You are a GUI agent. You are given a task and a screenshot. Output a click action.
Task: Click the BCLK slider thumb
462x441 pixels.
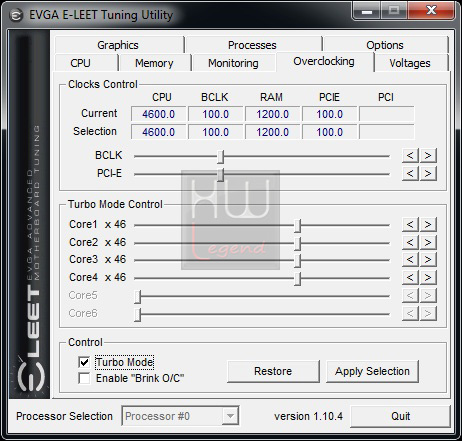(x=220, y=156)
